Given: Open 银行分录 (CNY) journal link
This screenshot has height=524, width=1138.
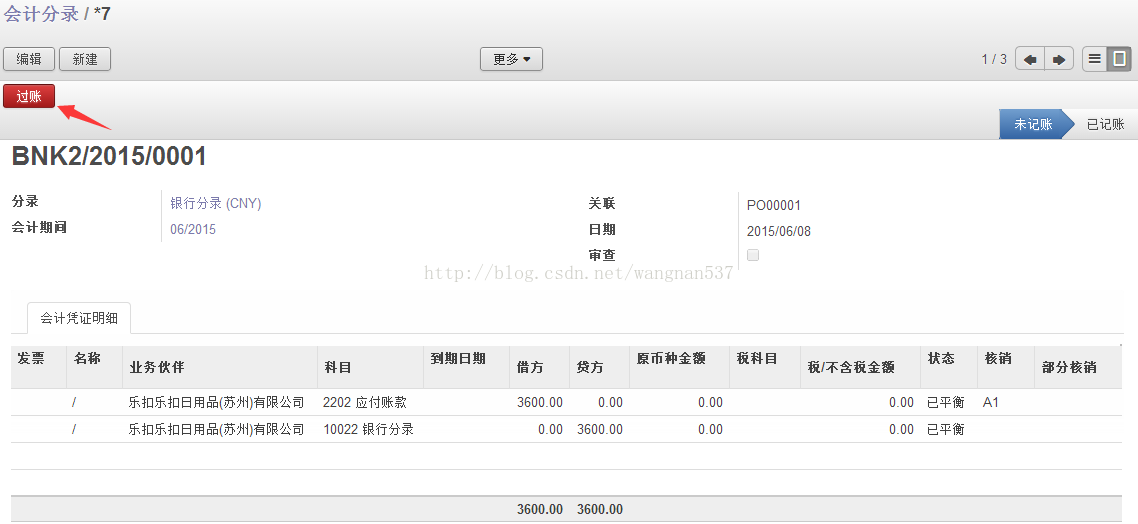Looking at the screenshot, I should [216, 204].
